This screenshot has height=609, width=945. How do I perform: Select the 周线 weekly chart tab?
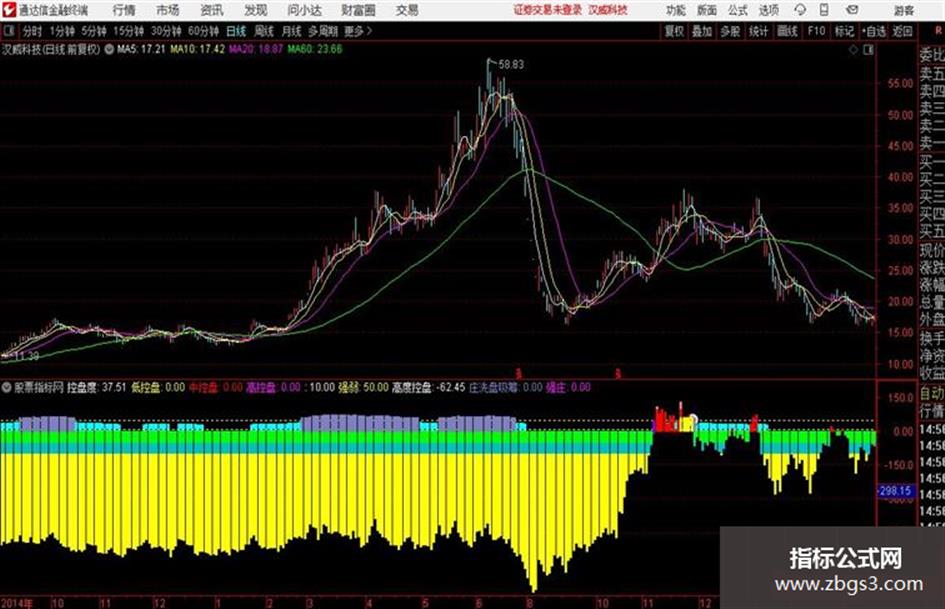point(264,31)
